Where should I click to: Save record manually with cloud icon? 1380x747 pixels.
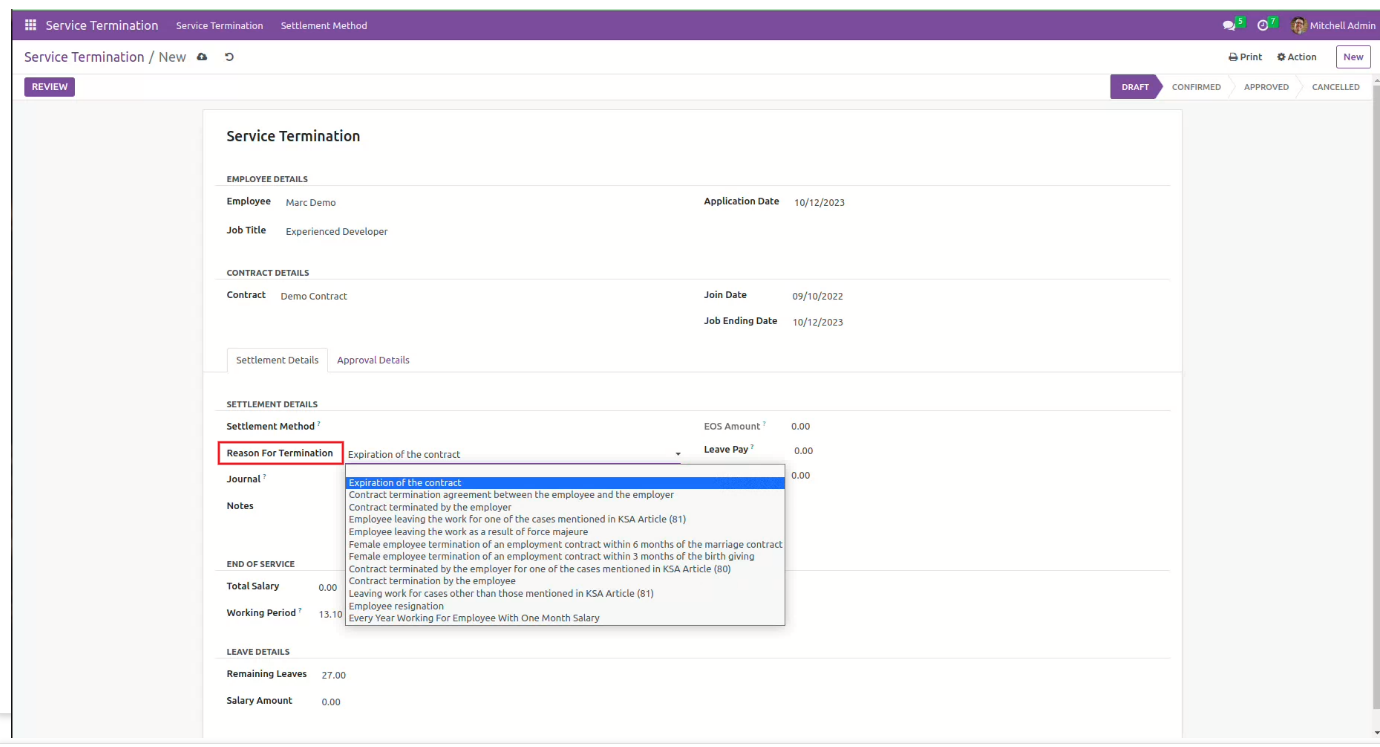(202, 57)
